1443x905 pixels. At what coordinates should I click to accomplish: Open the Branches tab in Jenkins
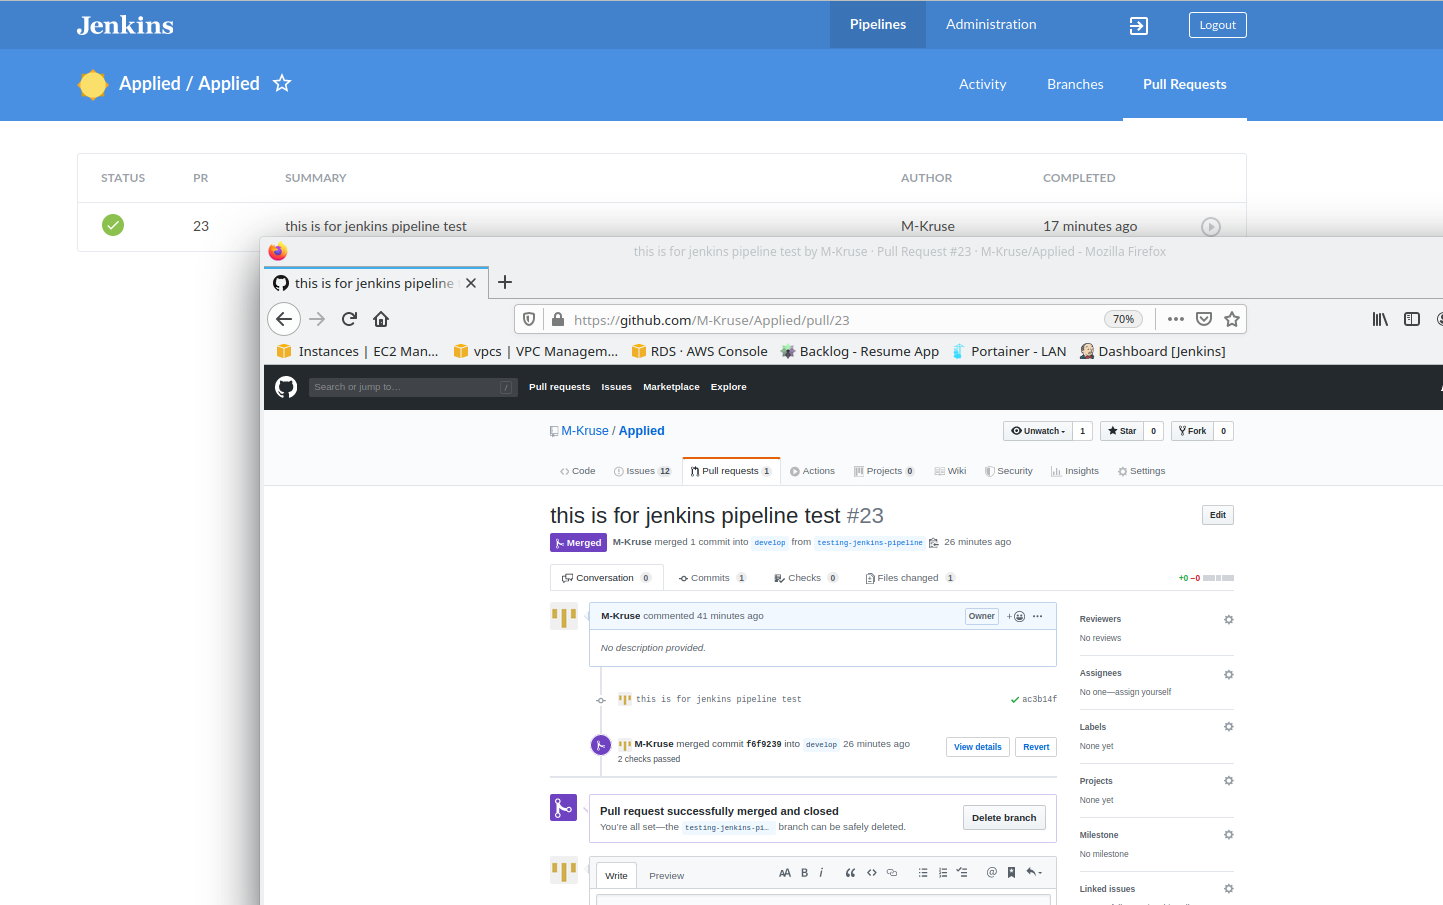1075,84
